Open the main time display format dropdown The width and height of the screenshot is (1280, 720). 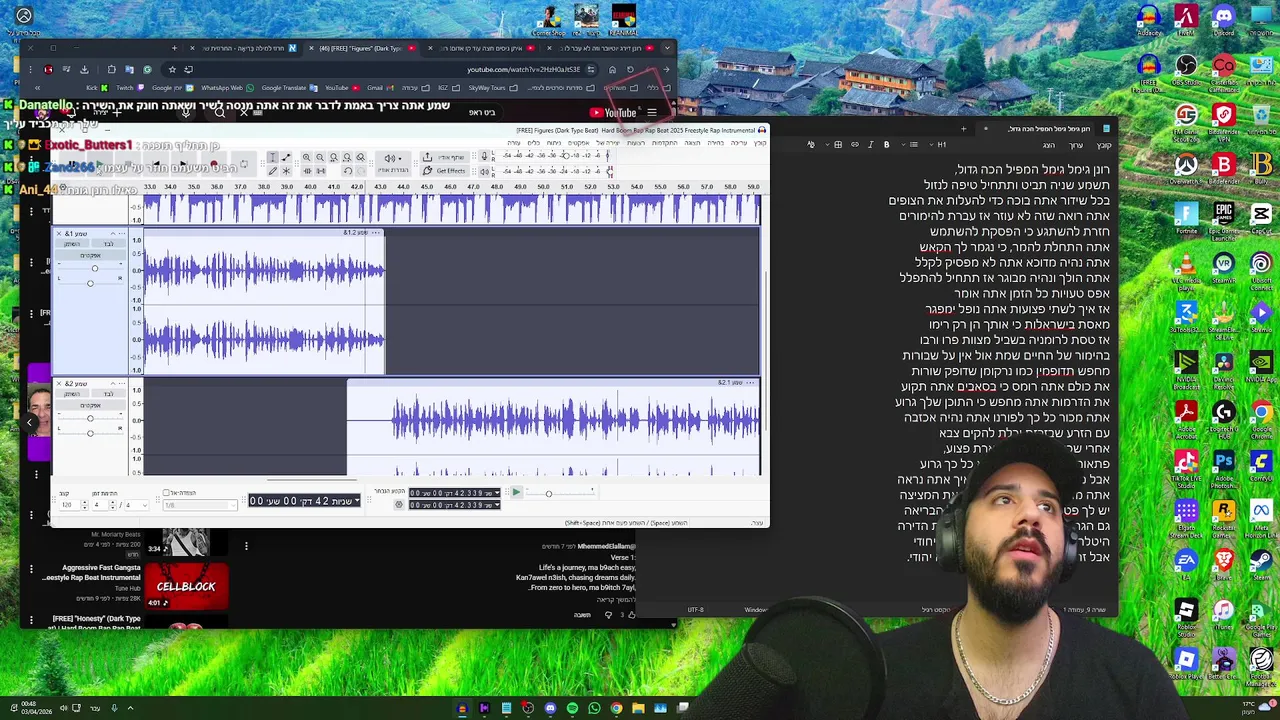pos(357,500)
